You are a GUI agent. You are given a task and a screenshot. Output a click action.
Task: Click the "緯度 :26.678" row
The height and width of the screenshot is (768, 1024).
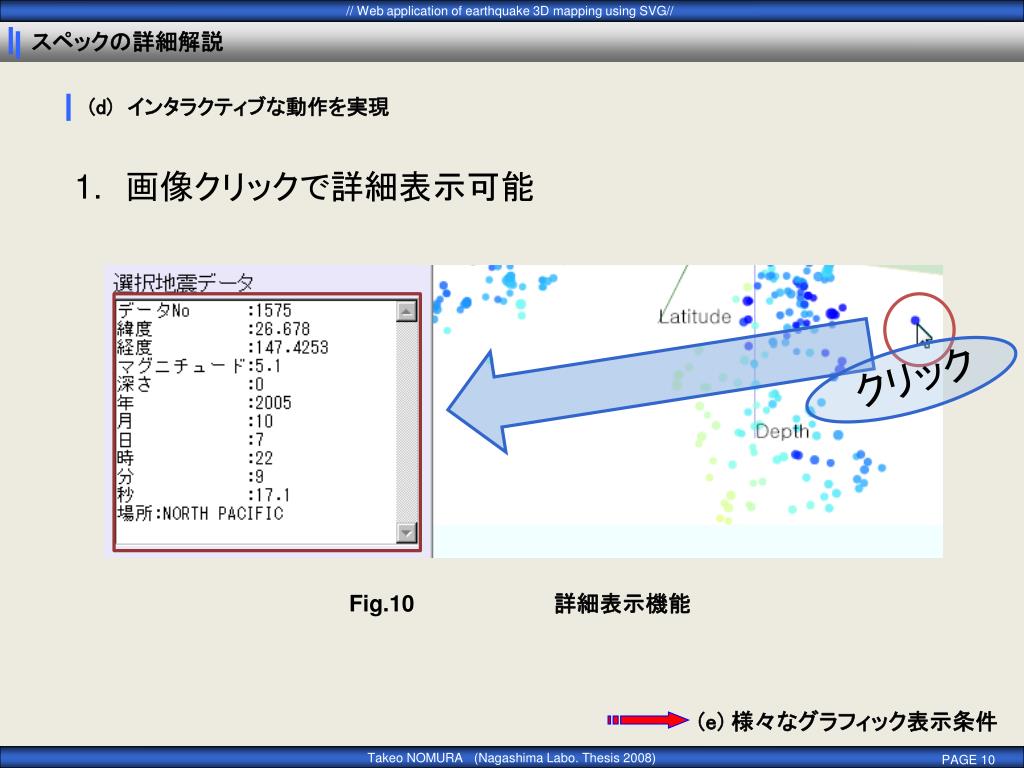pyautogui.click(x=214, y=328)
